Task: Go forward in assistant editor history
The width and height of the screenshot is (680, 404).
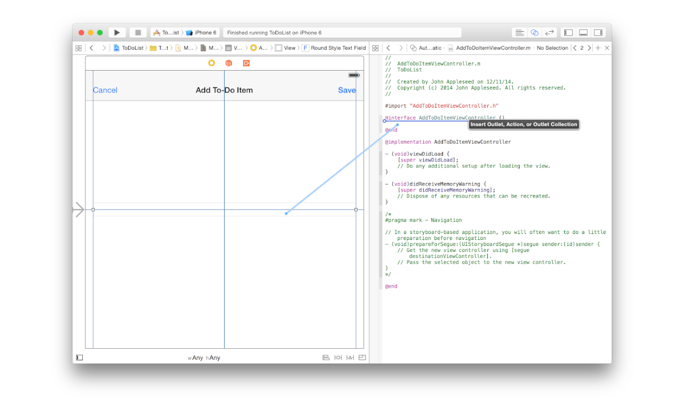Action: [400, 48]
